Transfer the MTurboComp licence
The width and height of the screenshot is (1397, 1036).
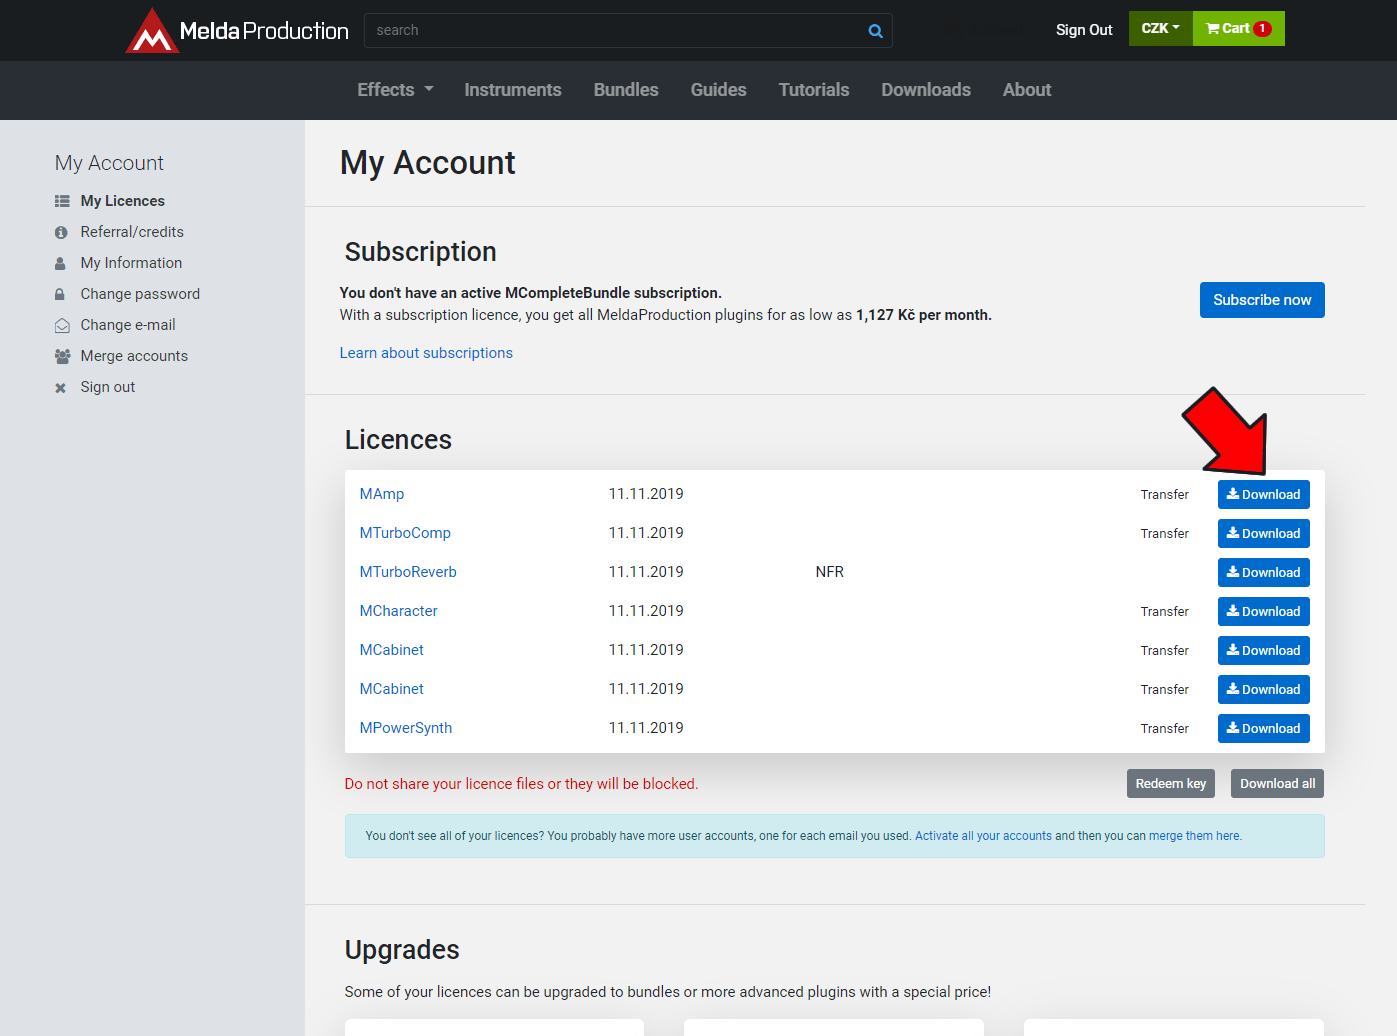point(1164,534)
